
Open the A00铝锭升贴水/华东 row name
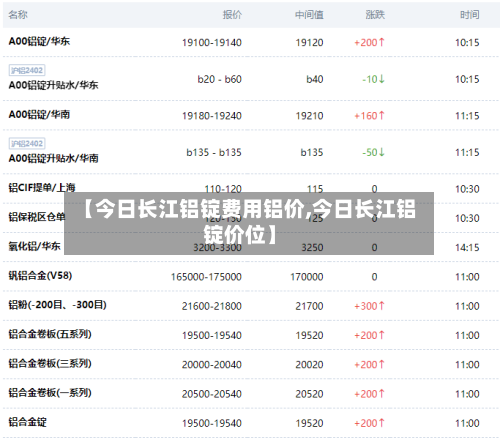[x=53, y=85]
